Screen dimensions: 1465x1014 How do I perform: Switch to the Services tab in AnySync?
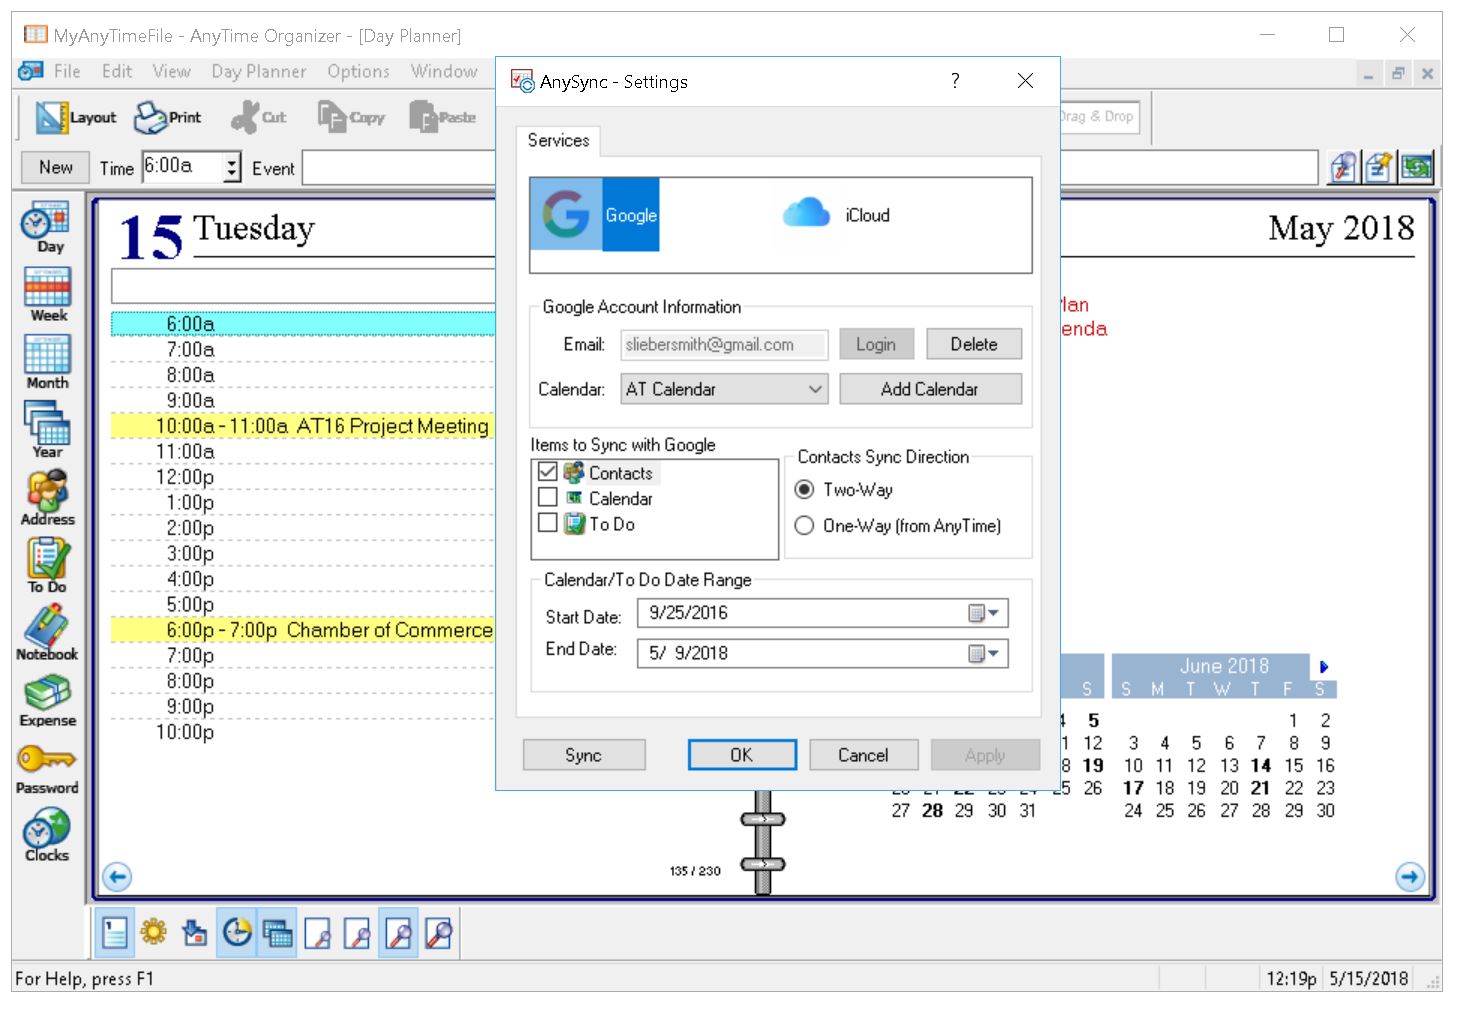pos(558,141)
